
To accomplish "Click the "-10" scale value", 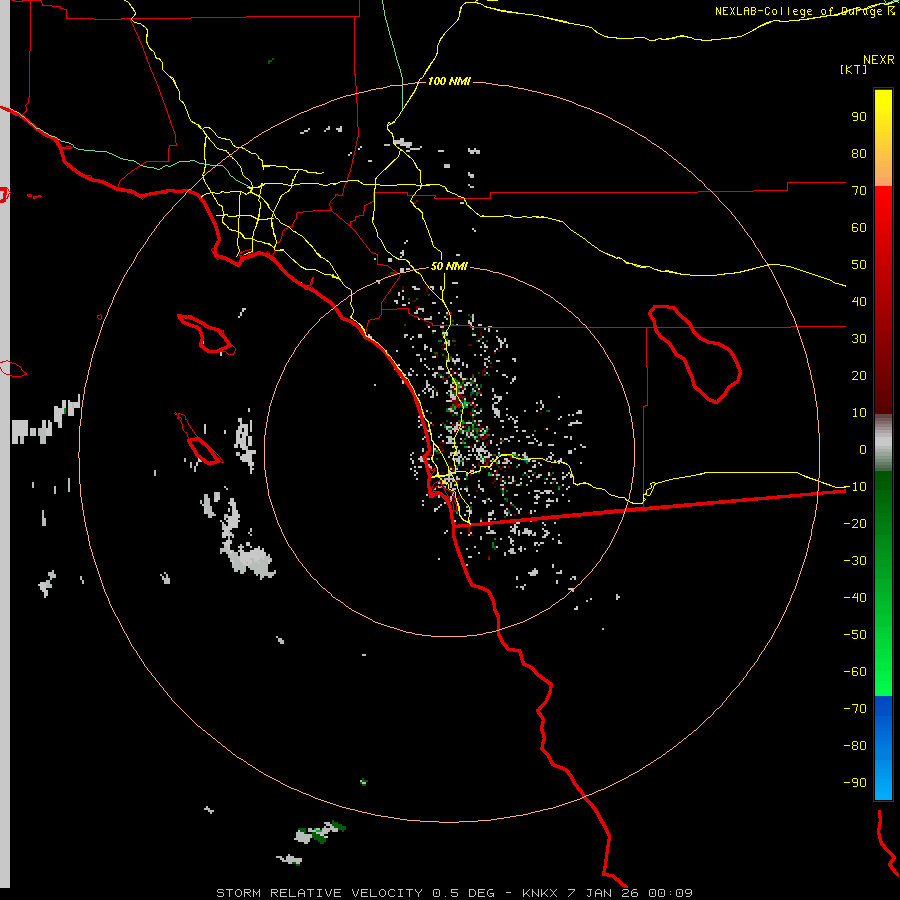I will click(x=855, y=487).
